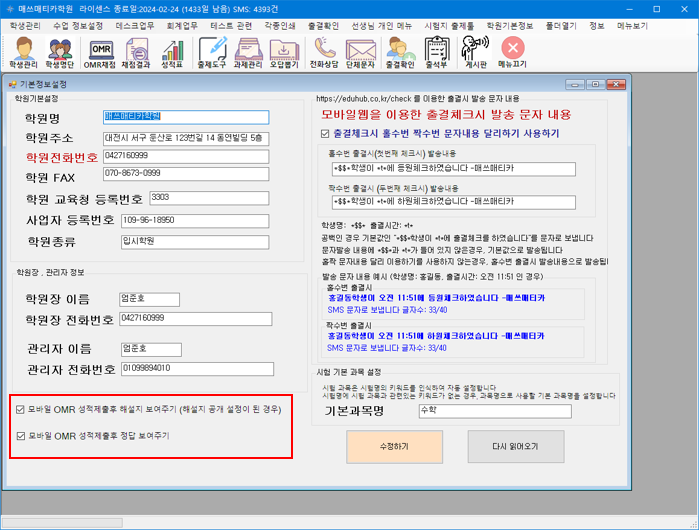This screenshot has width=699, height=530.
Task: Click the 학원장 이름 field
Action: (x=149, y=299)
